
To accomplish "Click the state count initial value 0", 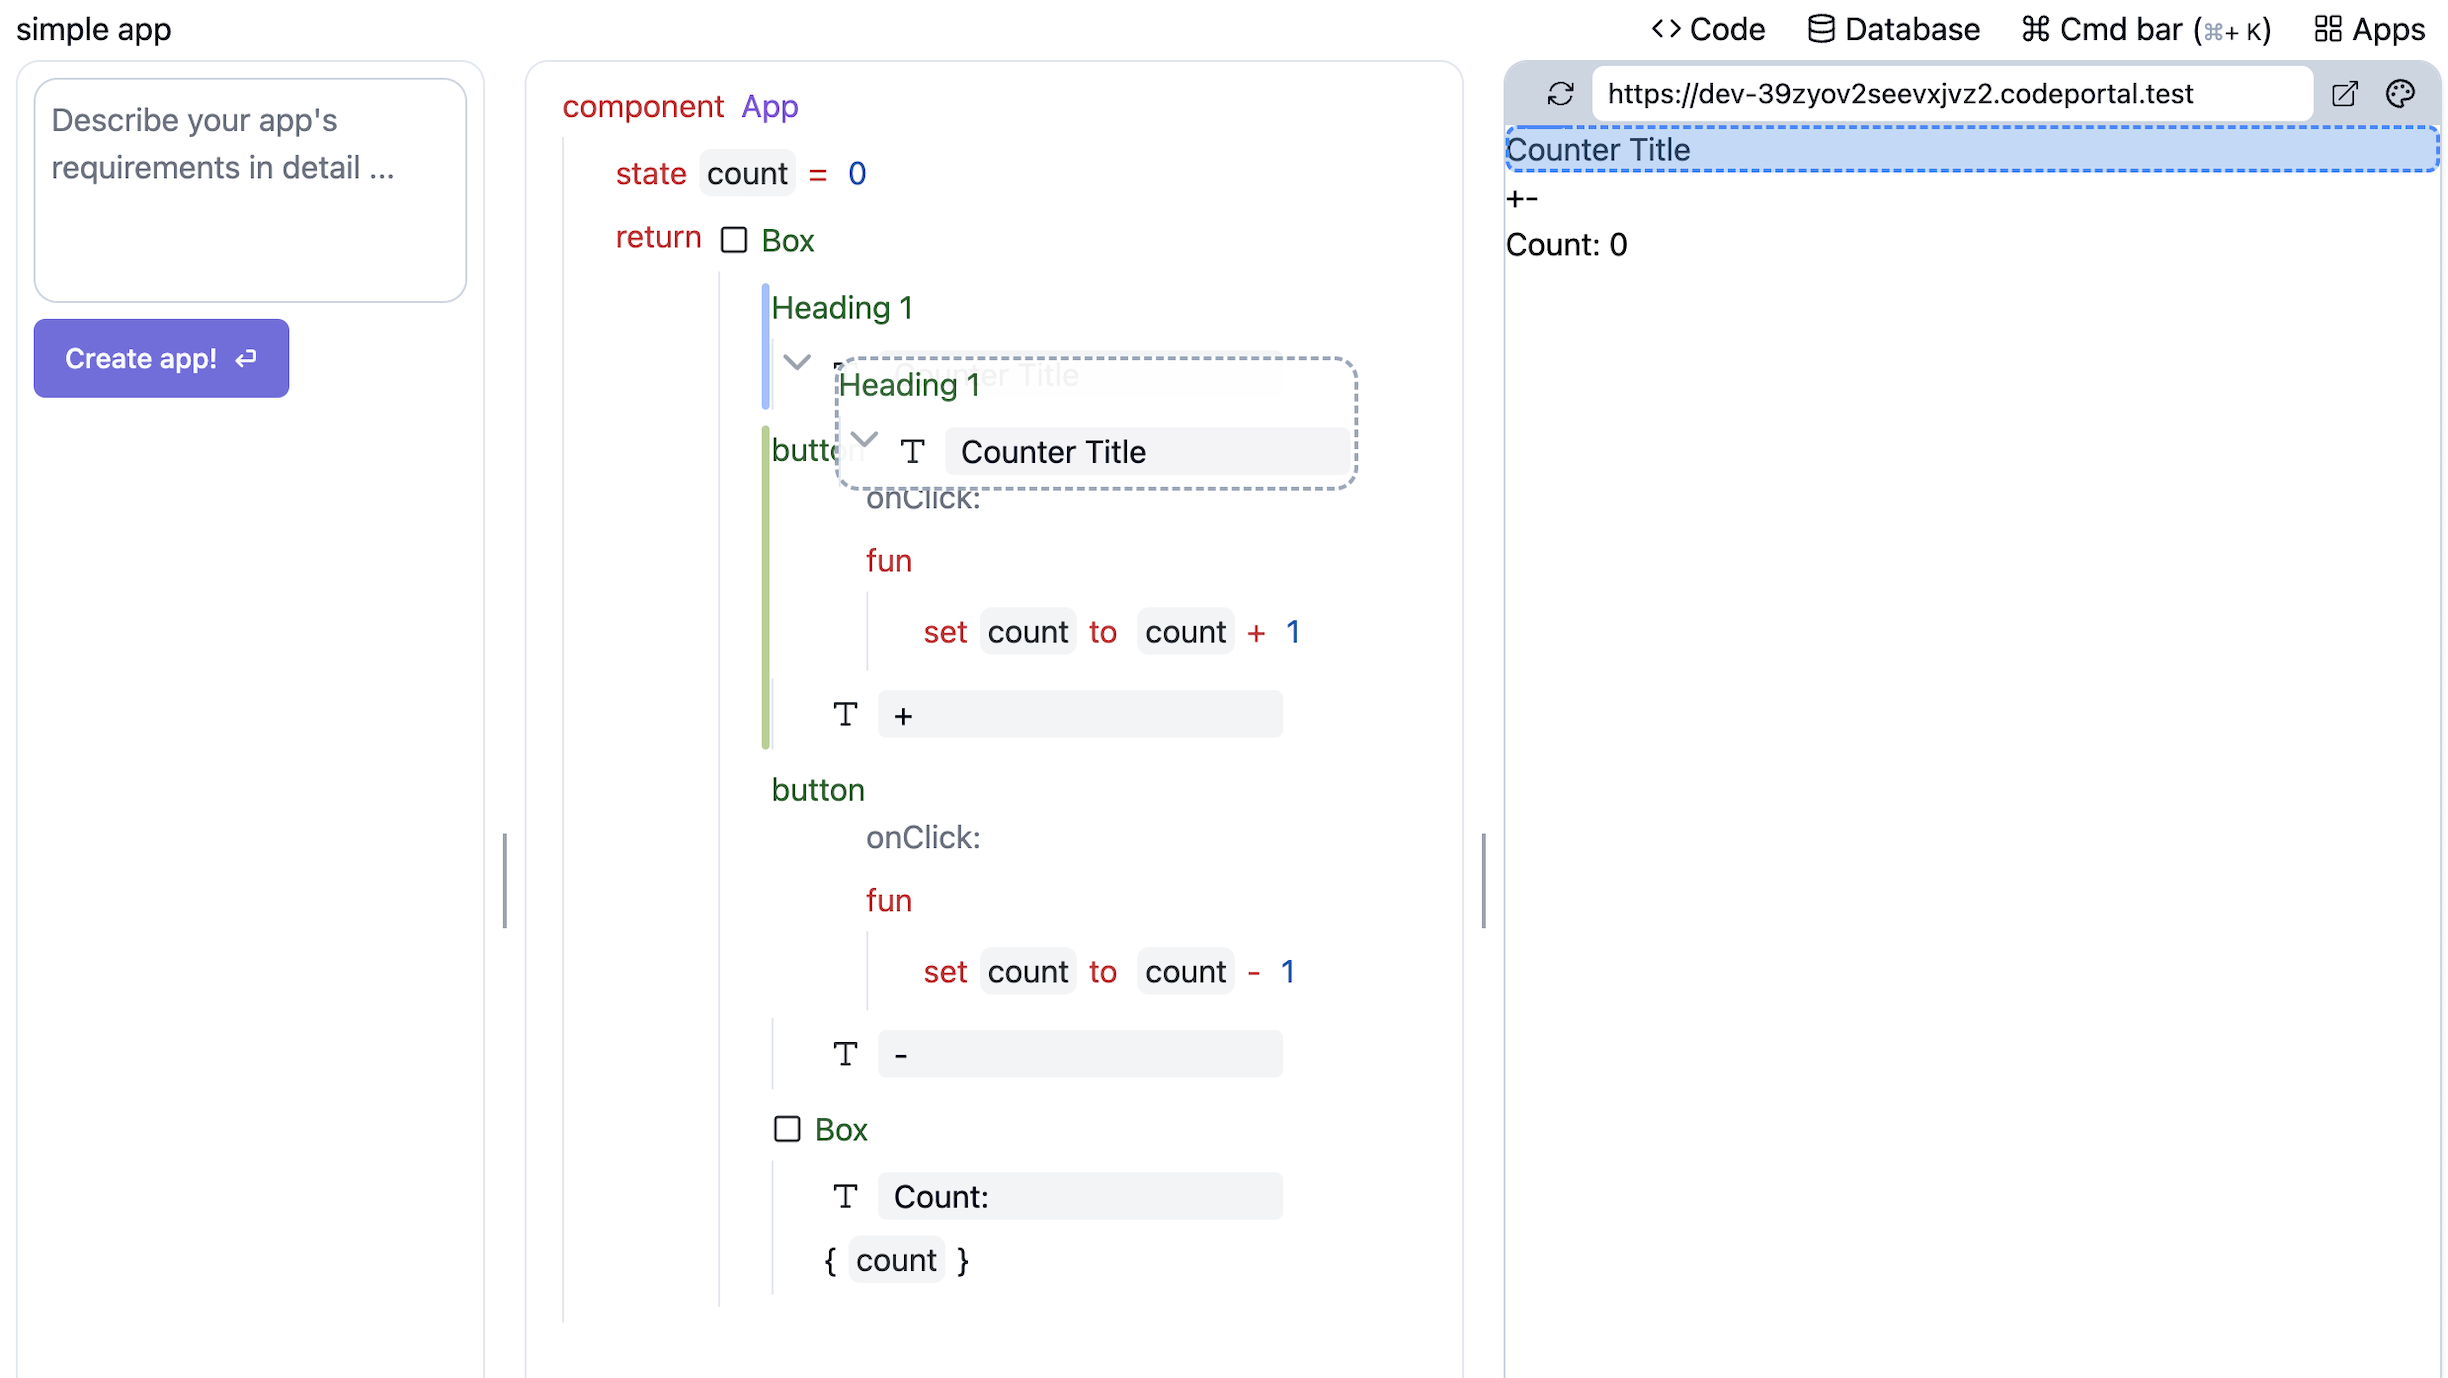I will tap(857, 174).
